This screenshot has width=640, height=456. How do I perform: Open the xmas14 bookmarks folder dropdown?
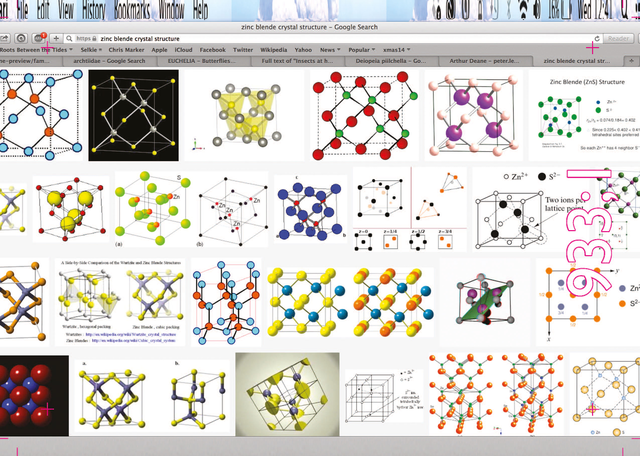click(396, 49)
